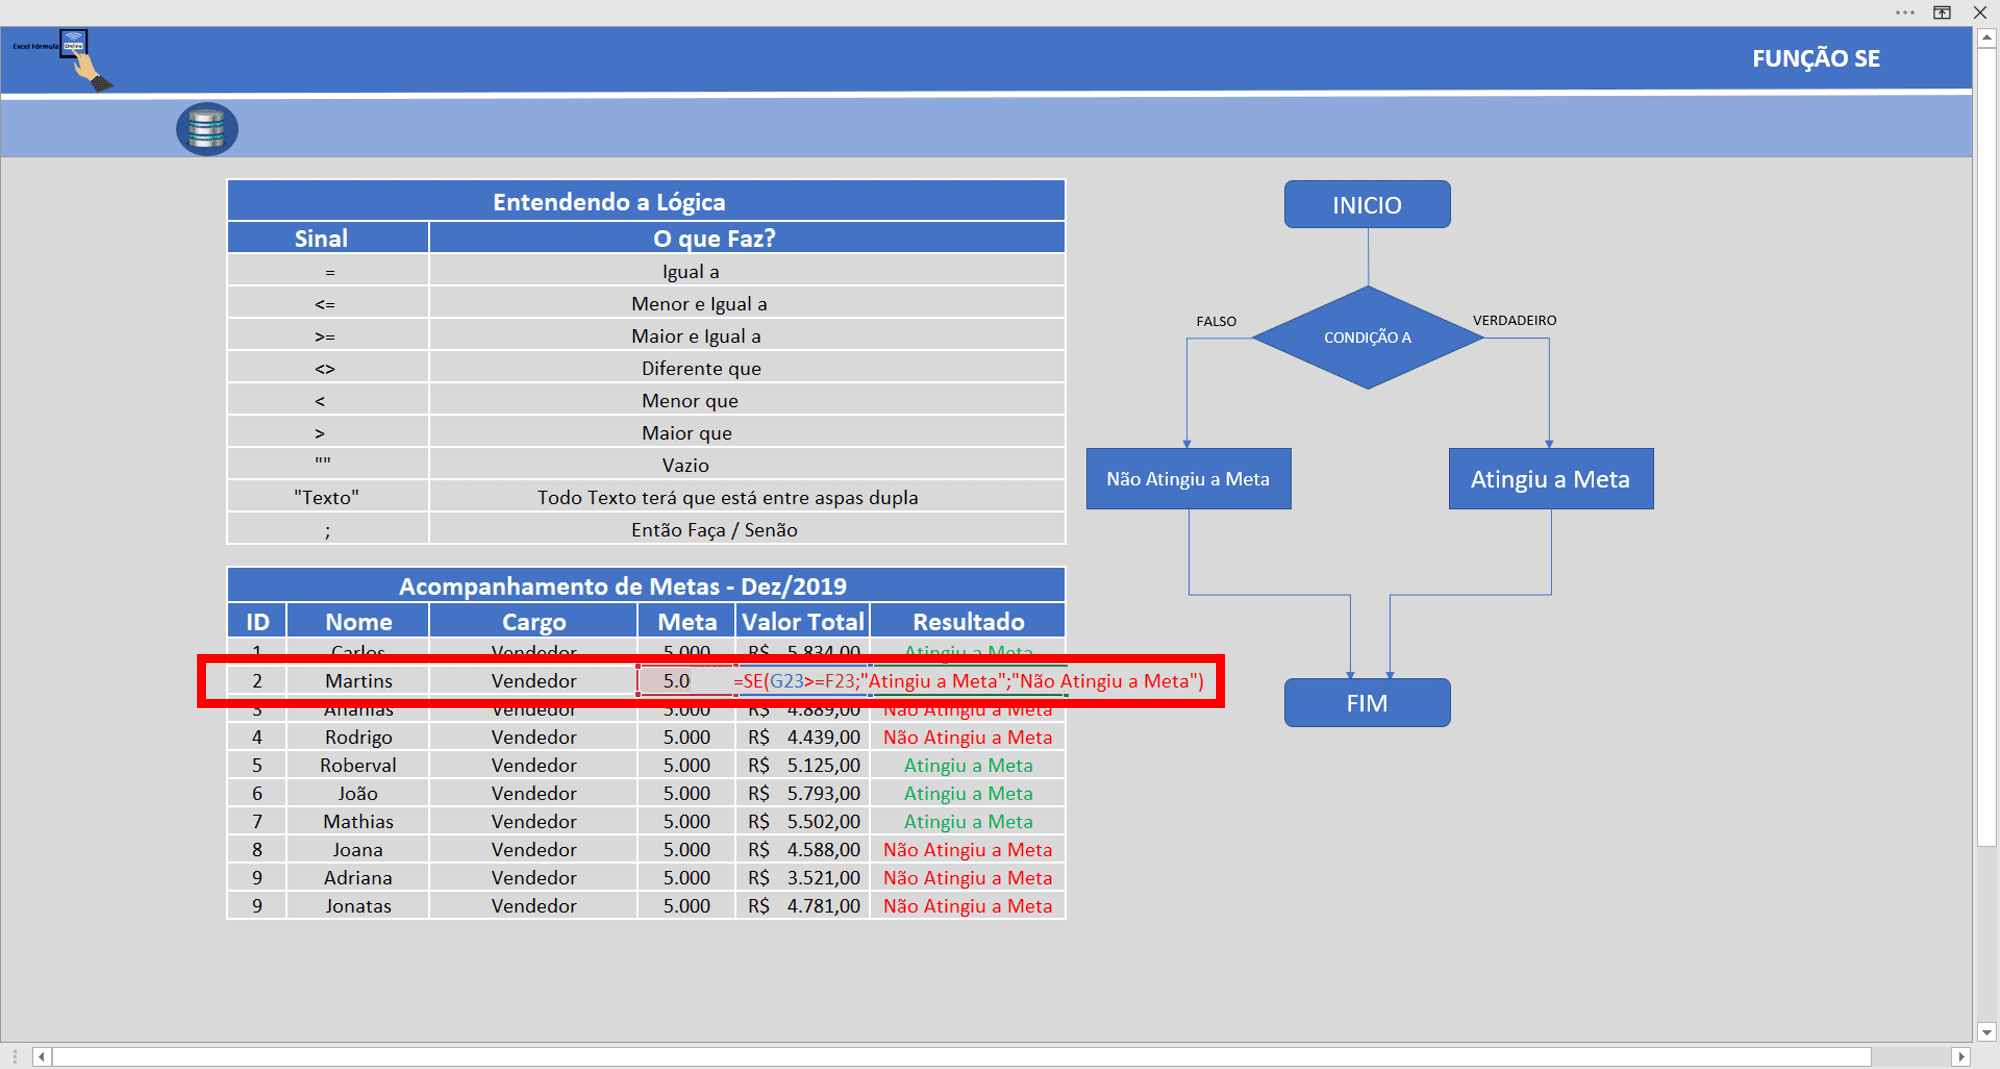
Task: Select the Cargo column header
Action: (533, 621)
